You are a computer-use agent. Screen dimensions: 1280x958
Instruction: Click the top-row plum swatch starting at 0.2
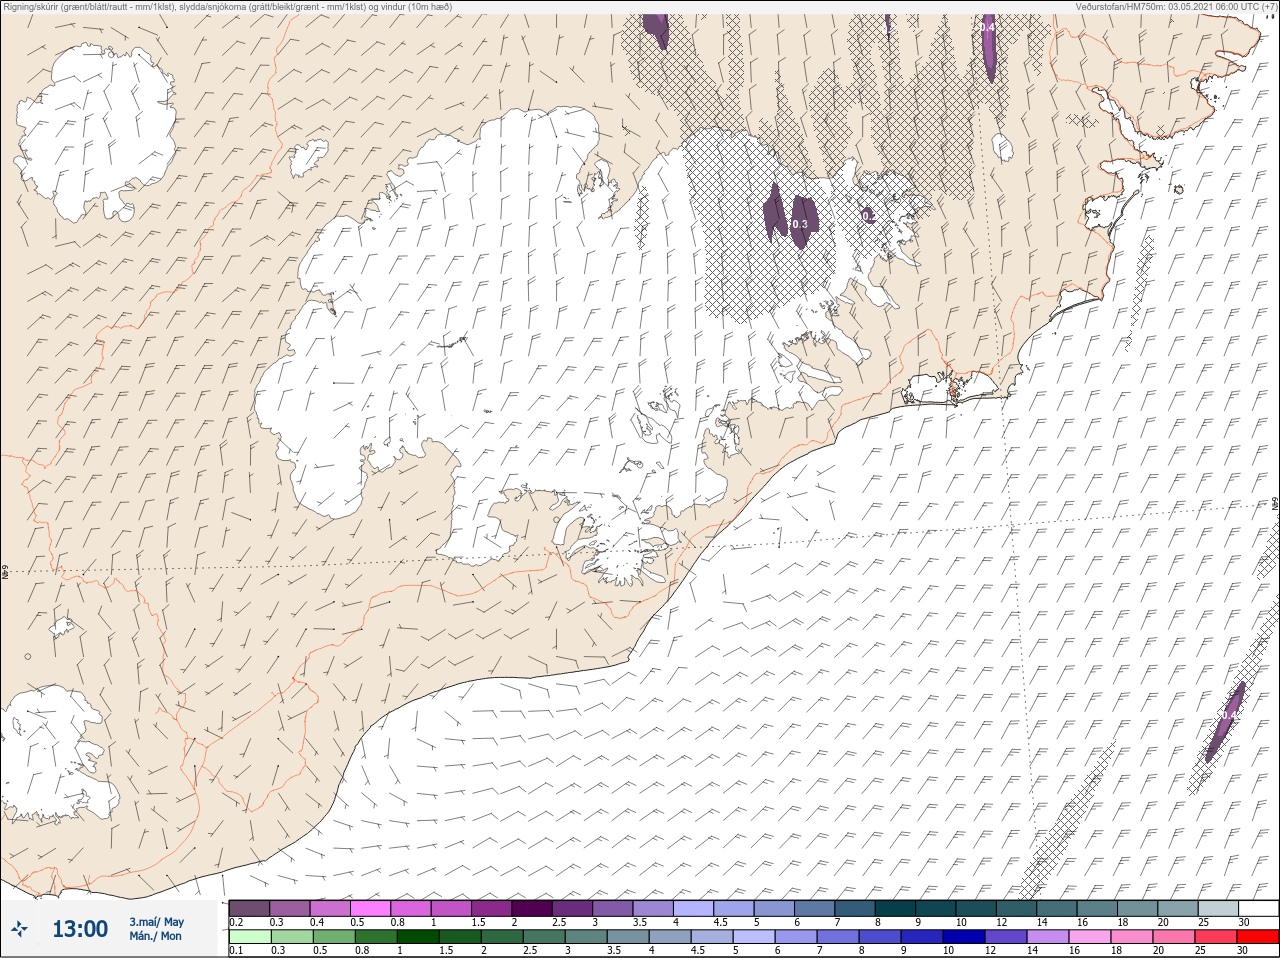pyautogui.click(x=249, y=908)
